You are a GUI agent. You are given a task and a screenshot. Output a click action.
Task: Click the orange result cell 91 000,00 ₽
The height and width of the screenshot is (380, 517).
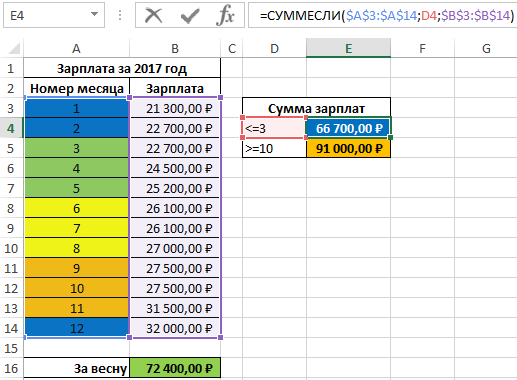348,148
